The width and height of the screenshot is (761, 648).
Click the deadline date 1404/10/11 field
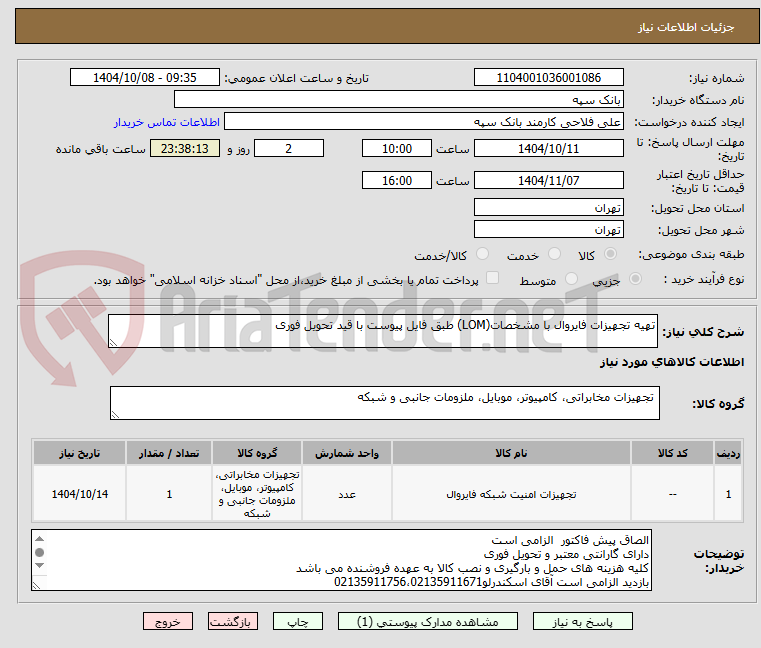(x=548, y=148)
